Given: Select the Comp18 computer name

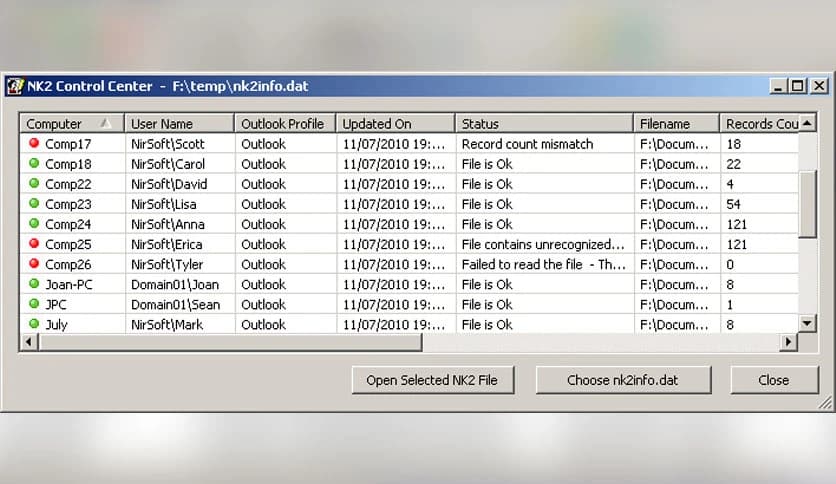Looking at the screenshot, I should pos(68,164).
